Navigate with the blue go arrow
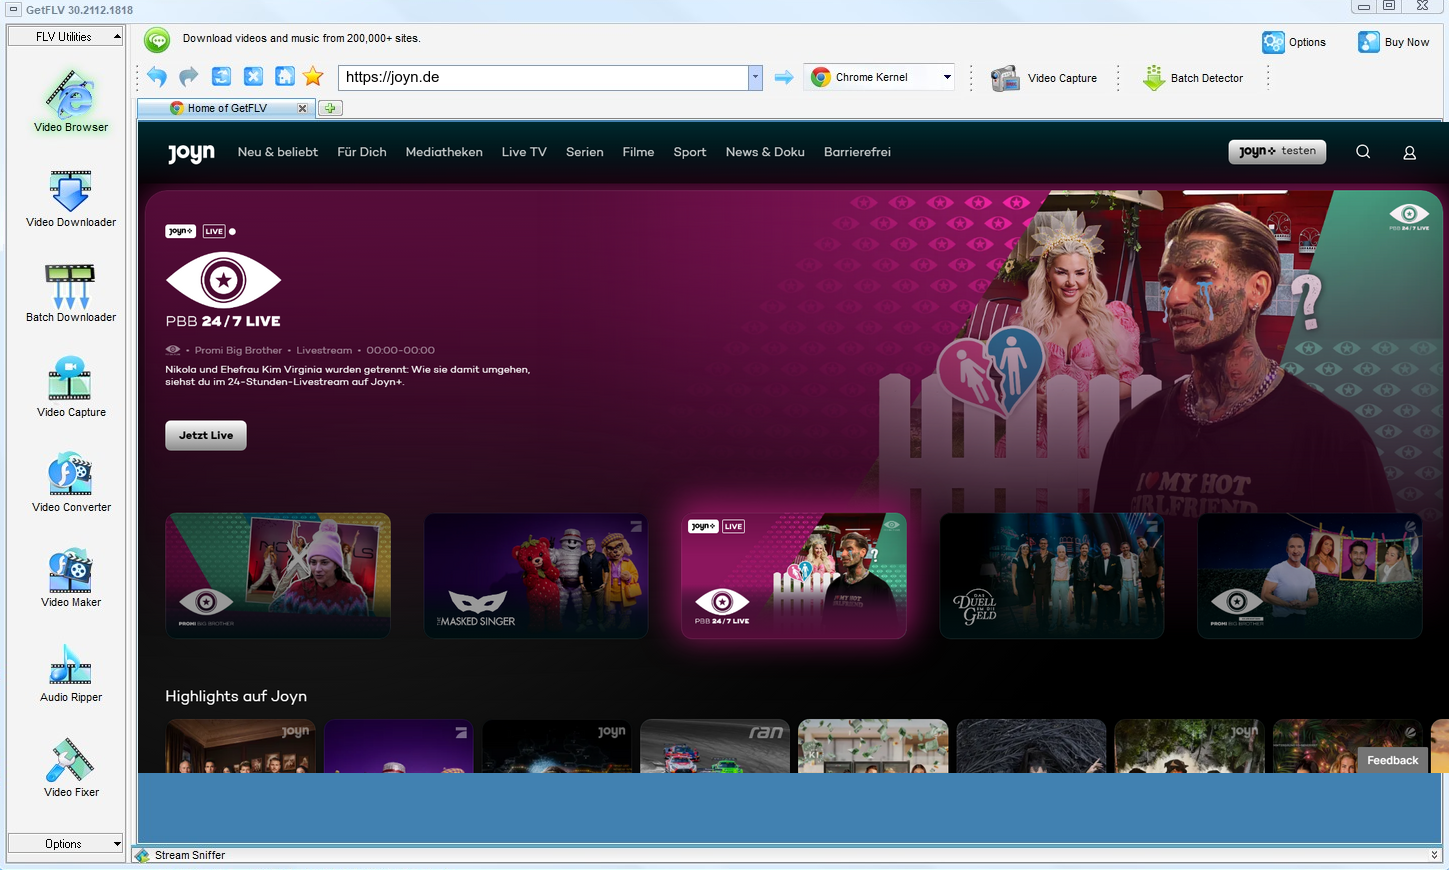 point(784,77)
